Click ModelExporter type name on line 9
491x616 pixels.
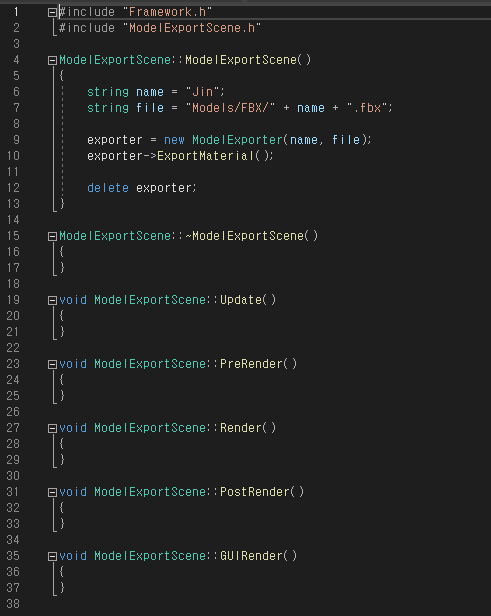coord(237,140)
